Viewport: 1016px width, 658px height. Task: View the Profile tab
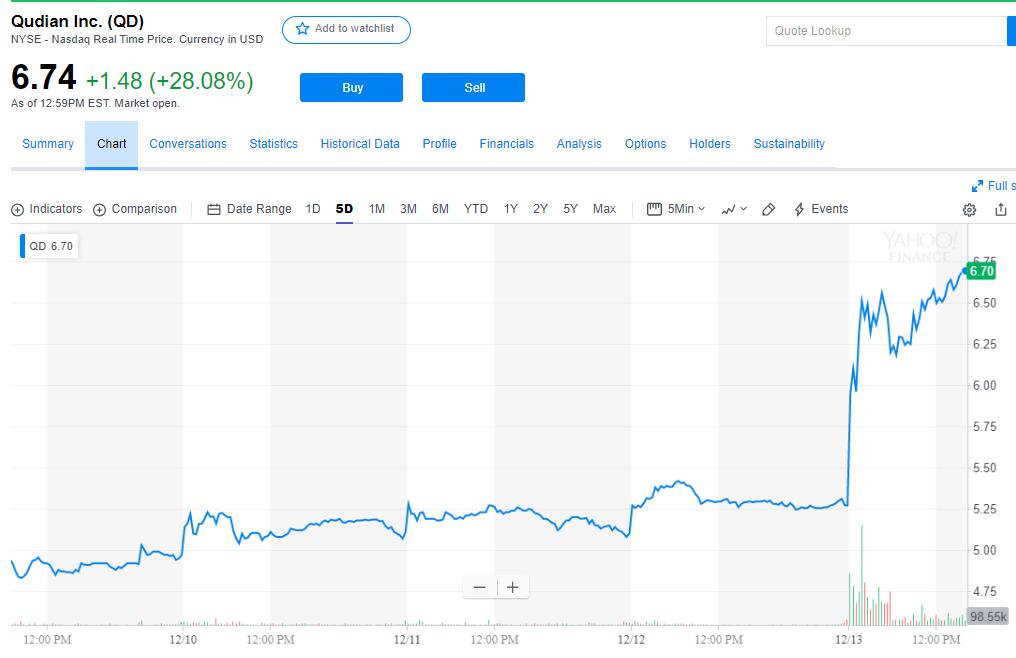click(x=439, y=144)
